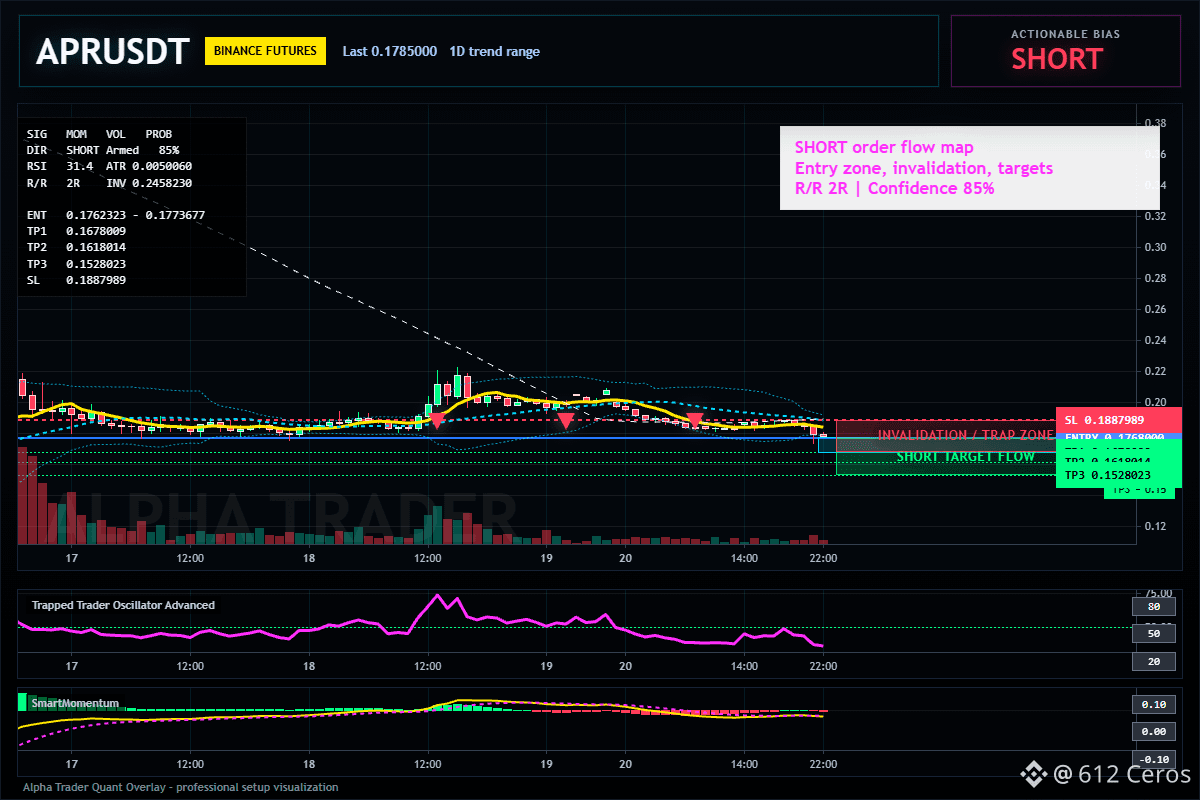Click the 0.00 level on SmartMomentum scale
1200x800 pixels.
pos(1153,732)
